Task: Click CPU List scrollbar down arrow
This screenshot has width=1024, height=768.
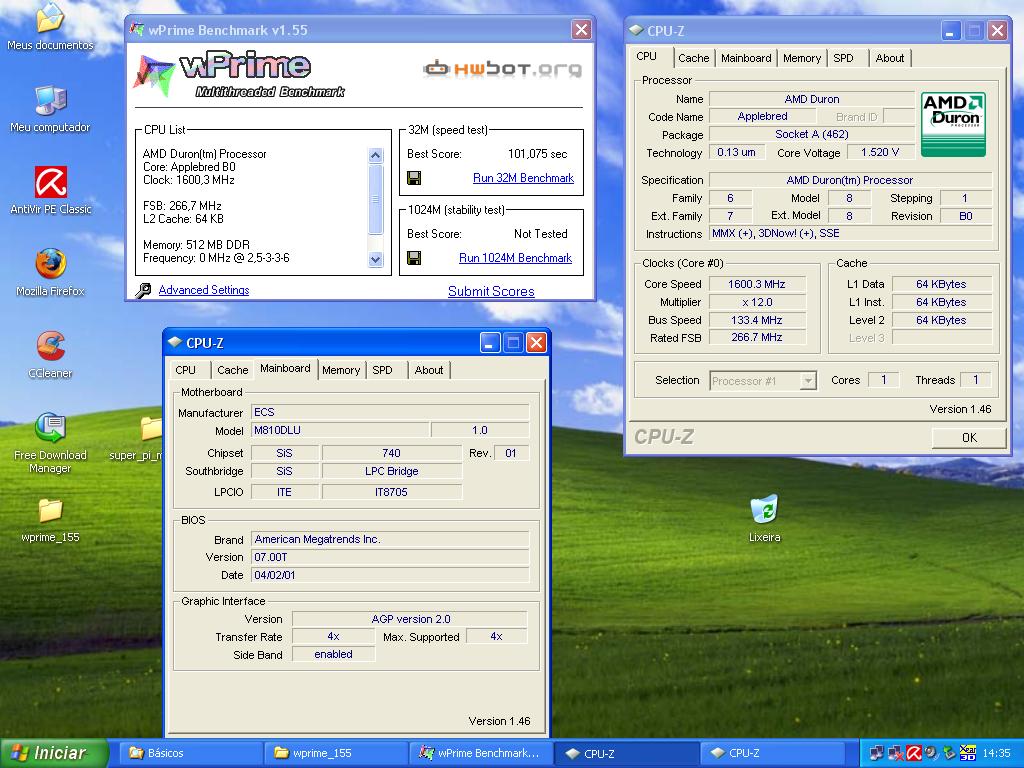Action: [376, 259]
